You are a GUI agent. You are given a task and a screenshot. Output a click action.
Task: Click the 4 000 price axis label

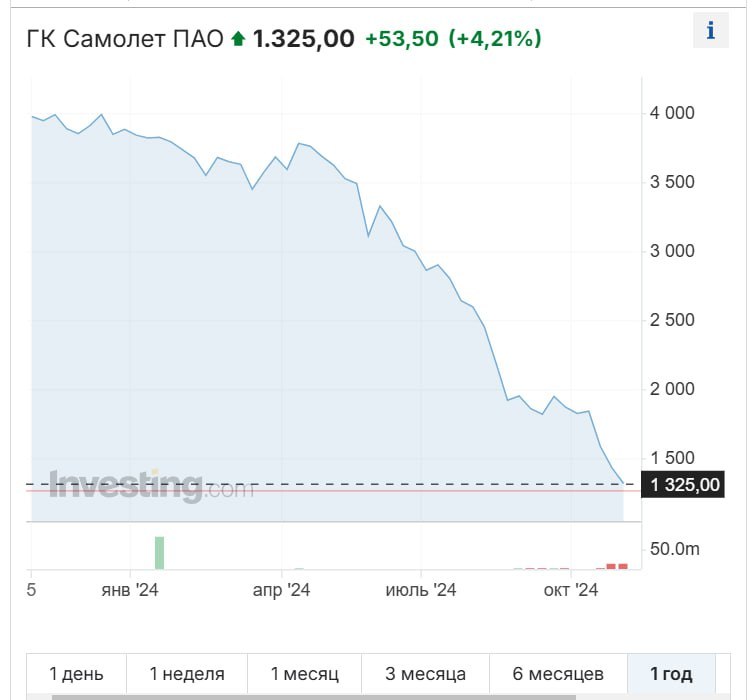672,113
